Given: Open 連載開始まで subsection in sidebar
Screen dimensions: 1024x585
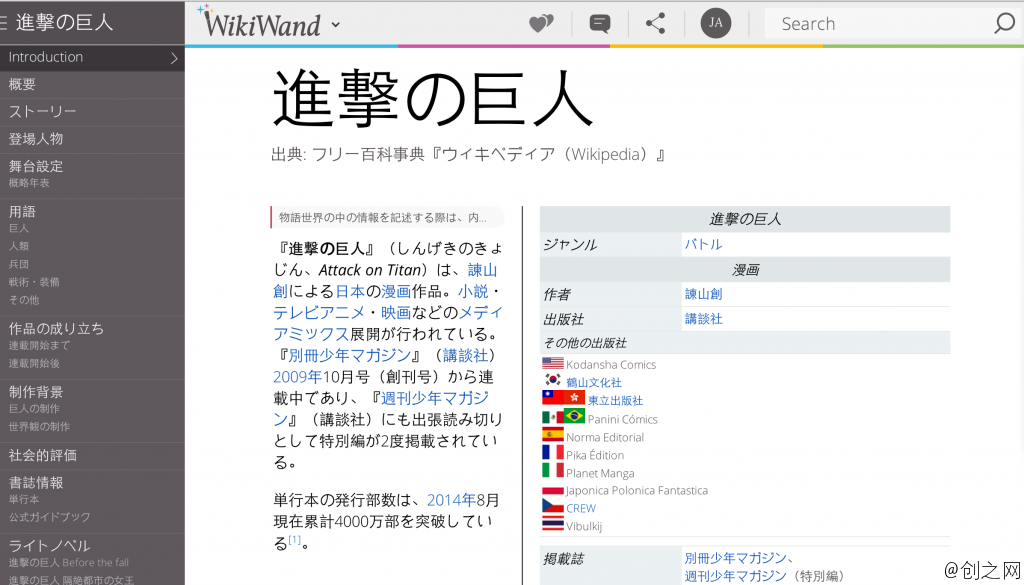Looking at the screenshot, I should [39, 345].
